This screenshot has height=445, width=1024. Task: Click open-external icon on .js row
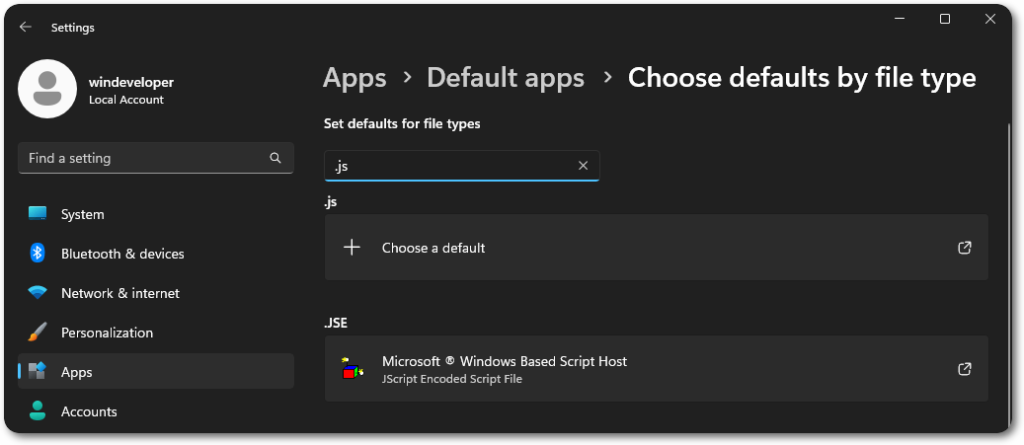[964, 248]
